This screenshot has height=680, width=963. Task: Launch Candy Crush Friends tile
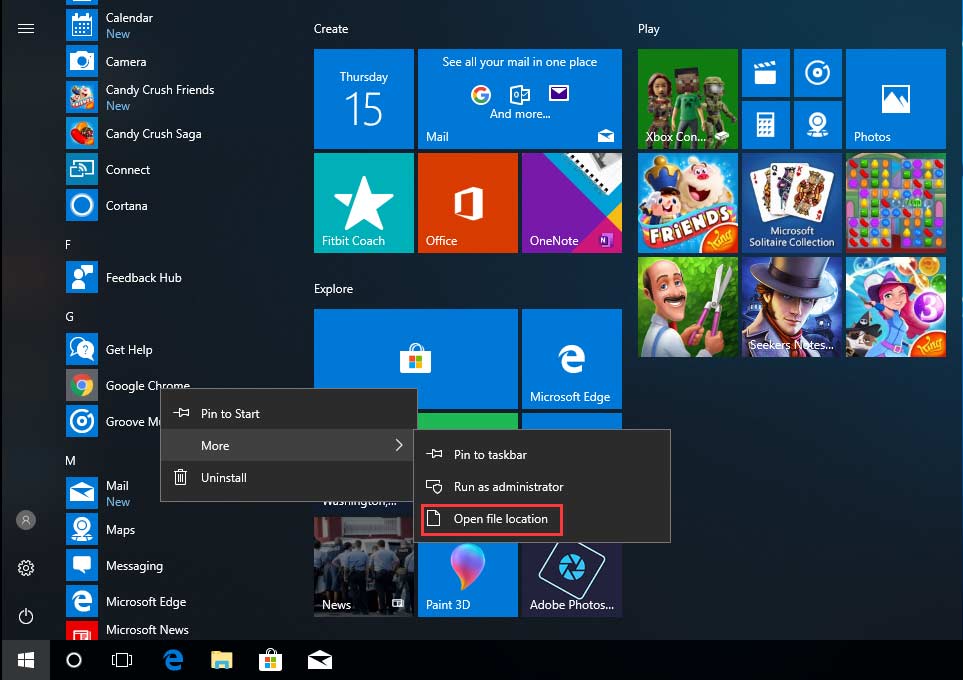click(x=688, y=203)
